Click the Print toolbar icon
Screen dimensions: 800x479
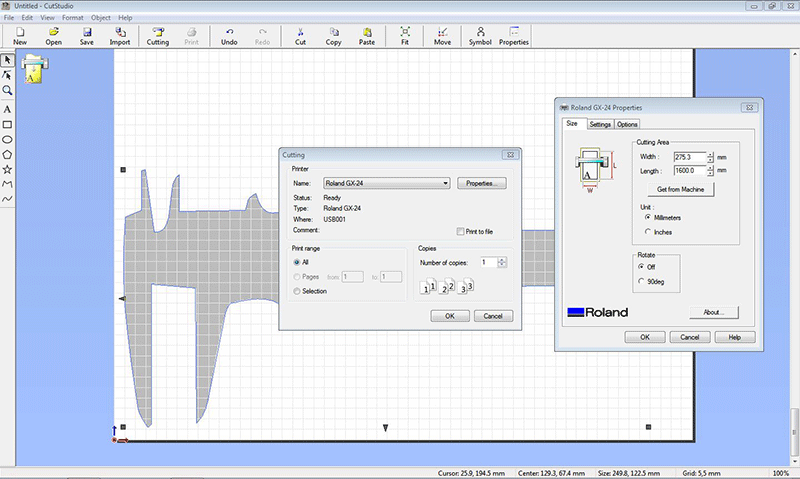coord(191,36)
